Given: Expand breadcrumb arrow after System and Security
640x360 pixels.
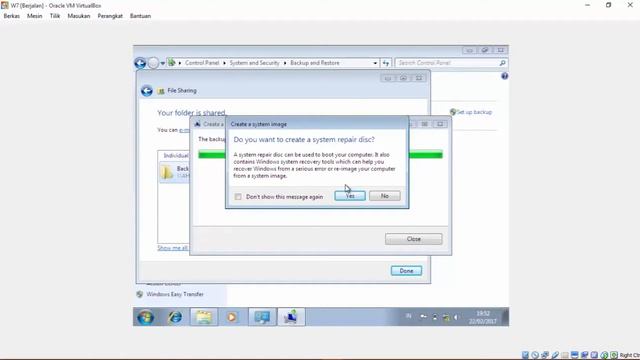Looking at the screenshot, I should coord(285,63).
